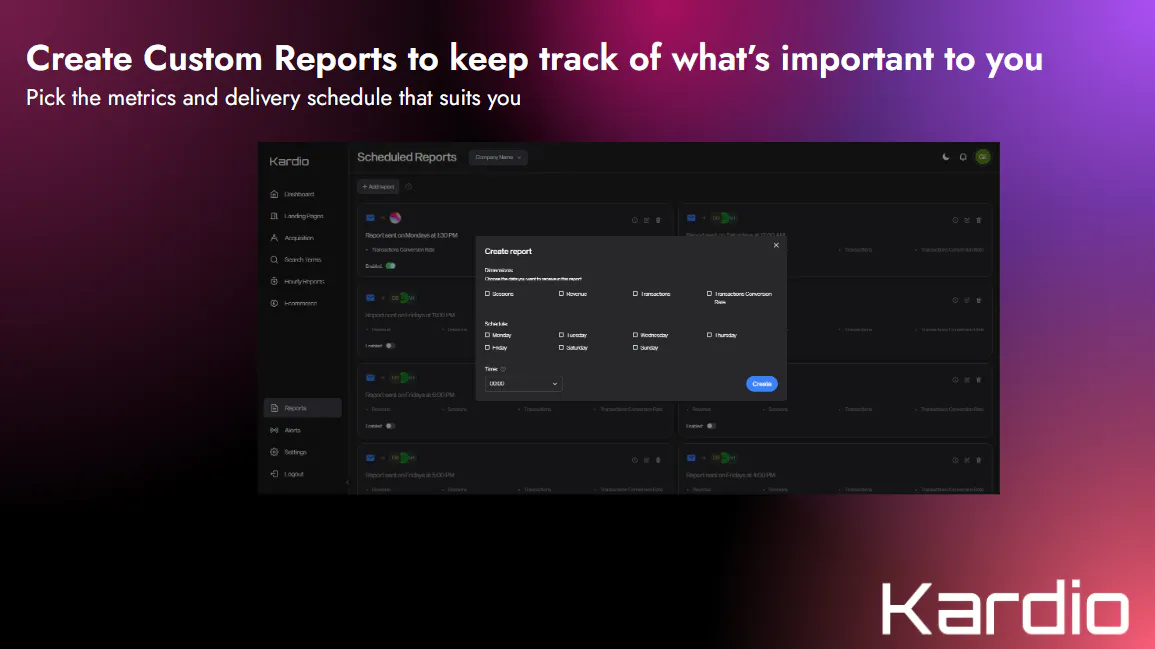This screenshot has height=649, width=1155.
Task: Tick the Sunday schedule checkbox
Action: point(635,348)
